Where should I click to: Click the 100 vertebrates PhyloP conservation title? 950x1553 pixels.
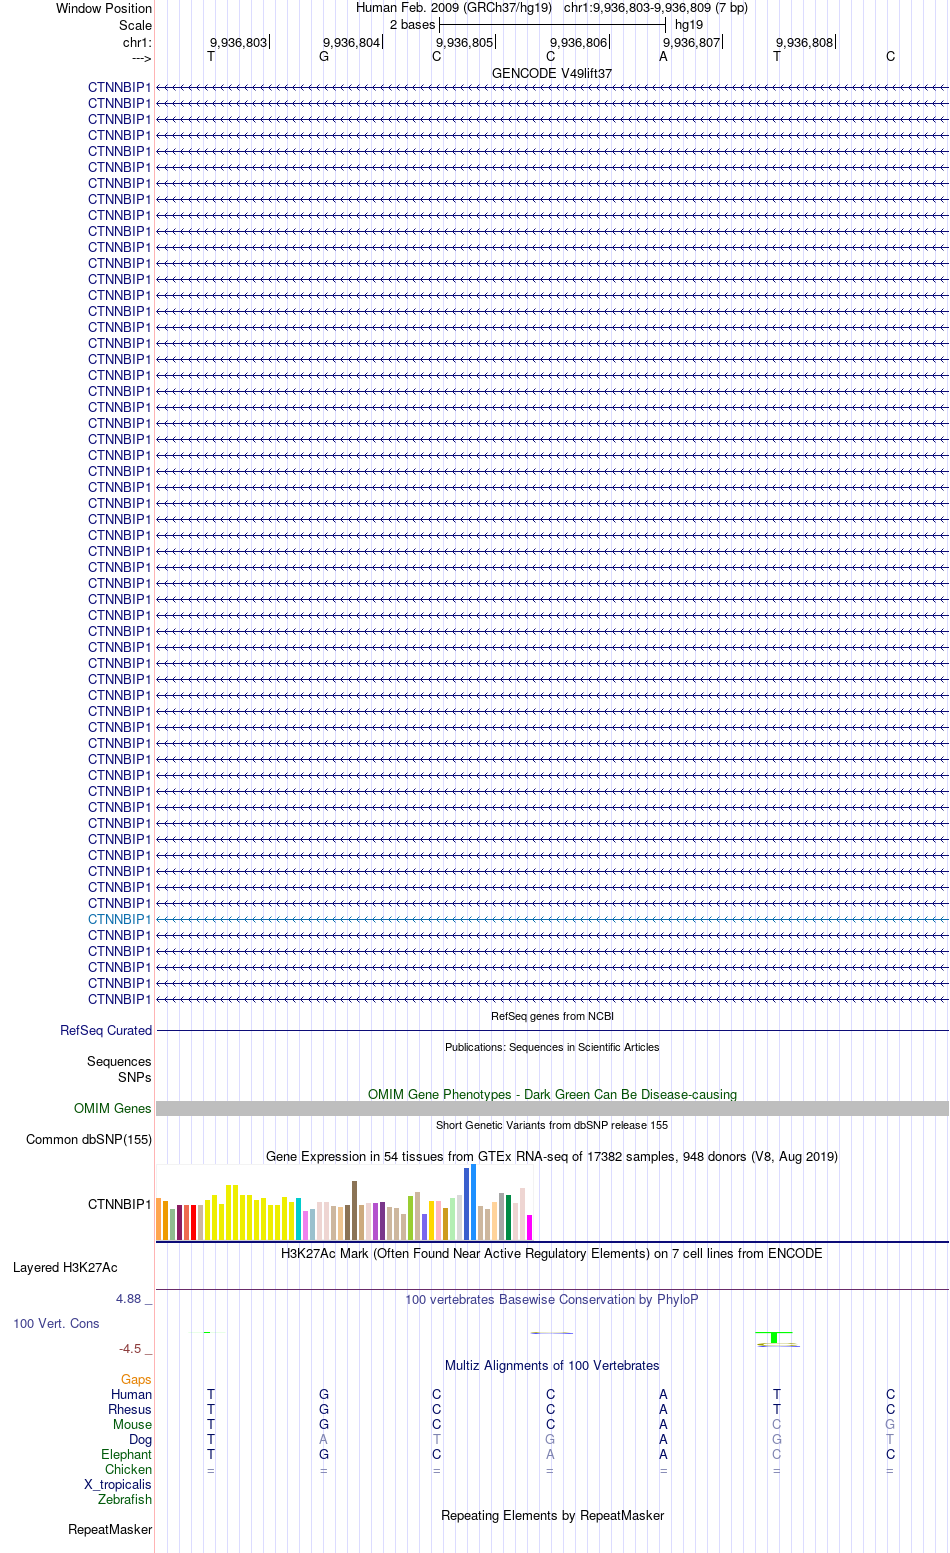[552, 1299]
